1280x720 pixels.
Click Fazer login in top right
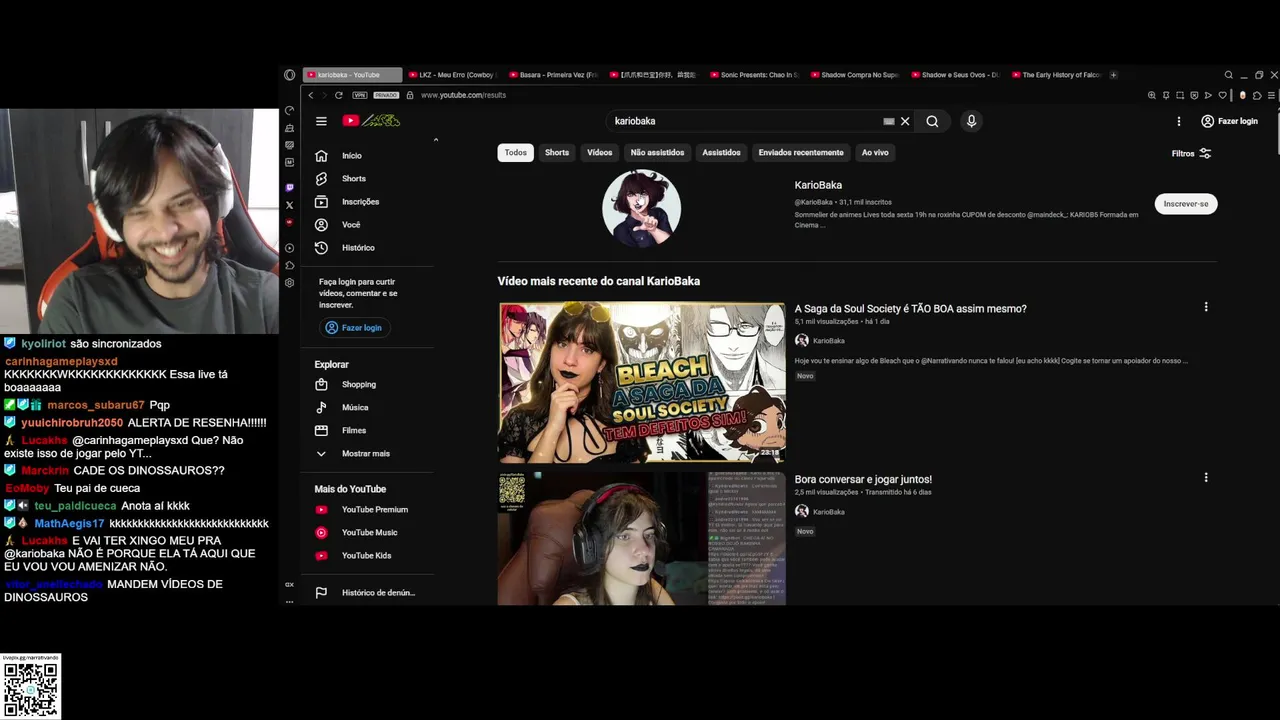coord(1230,121)
